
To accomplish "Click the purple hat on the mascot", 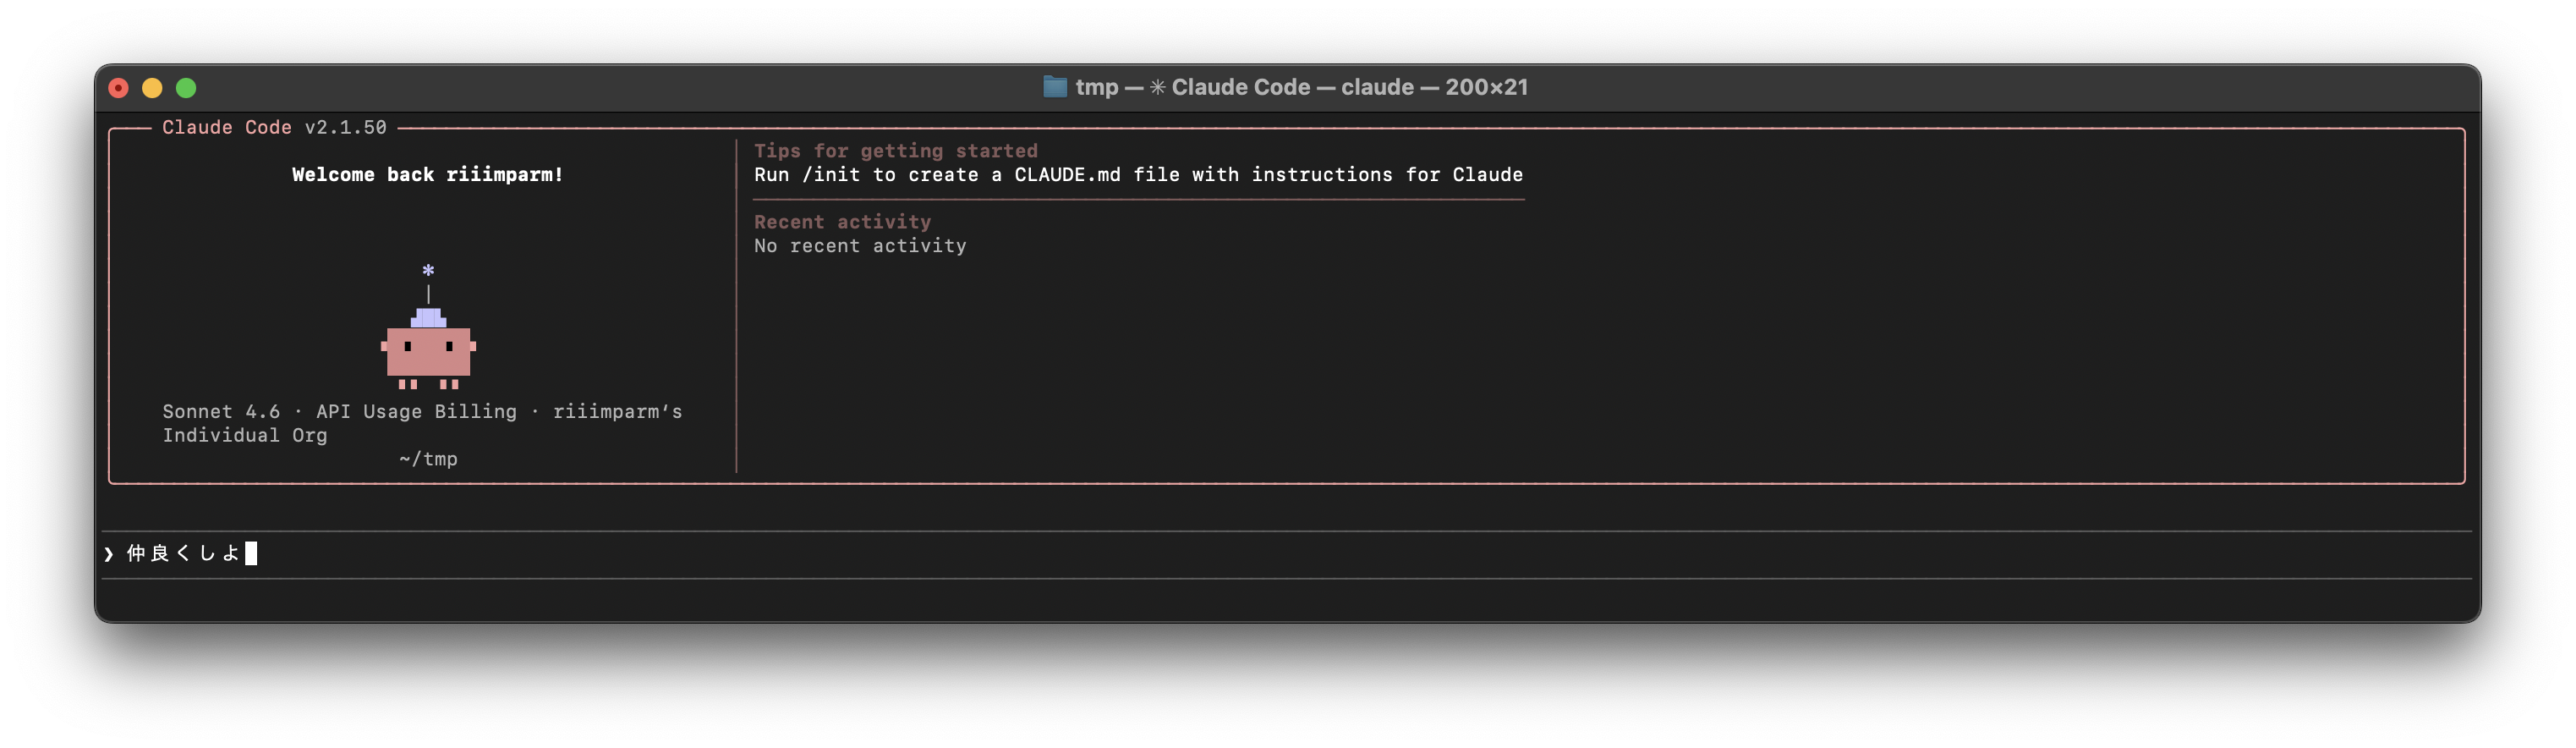I will coord(428,318).
